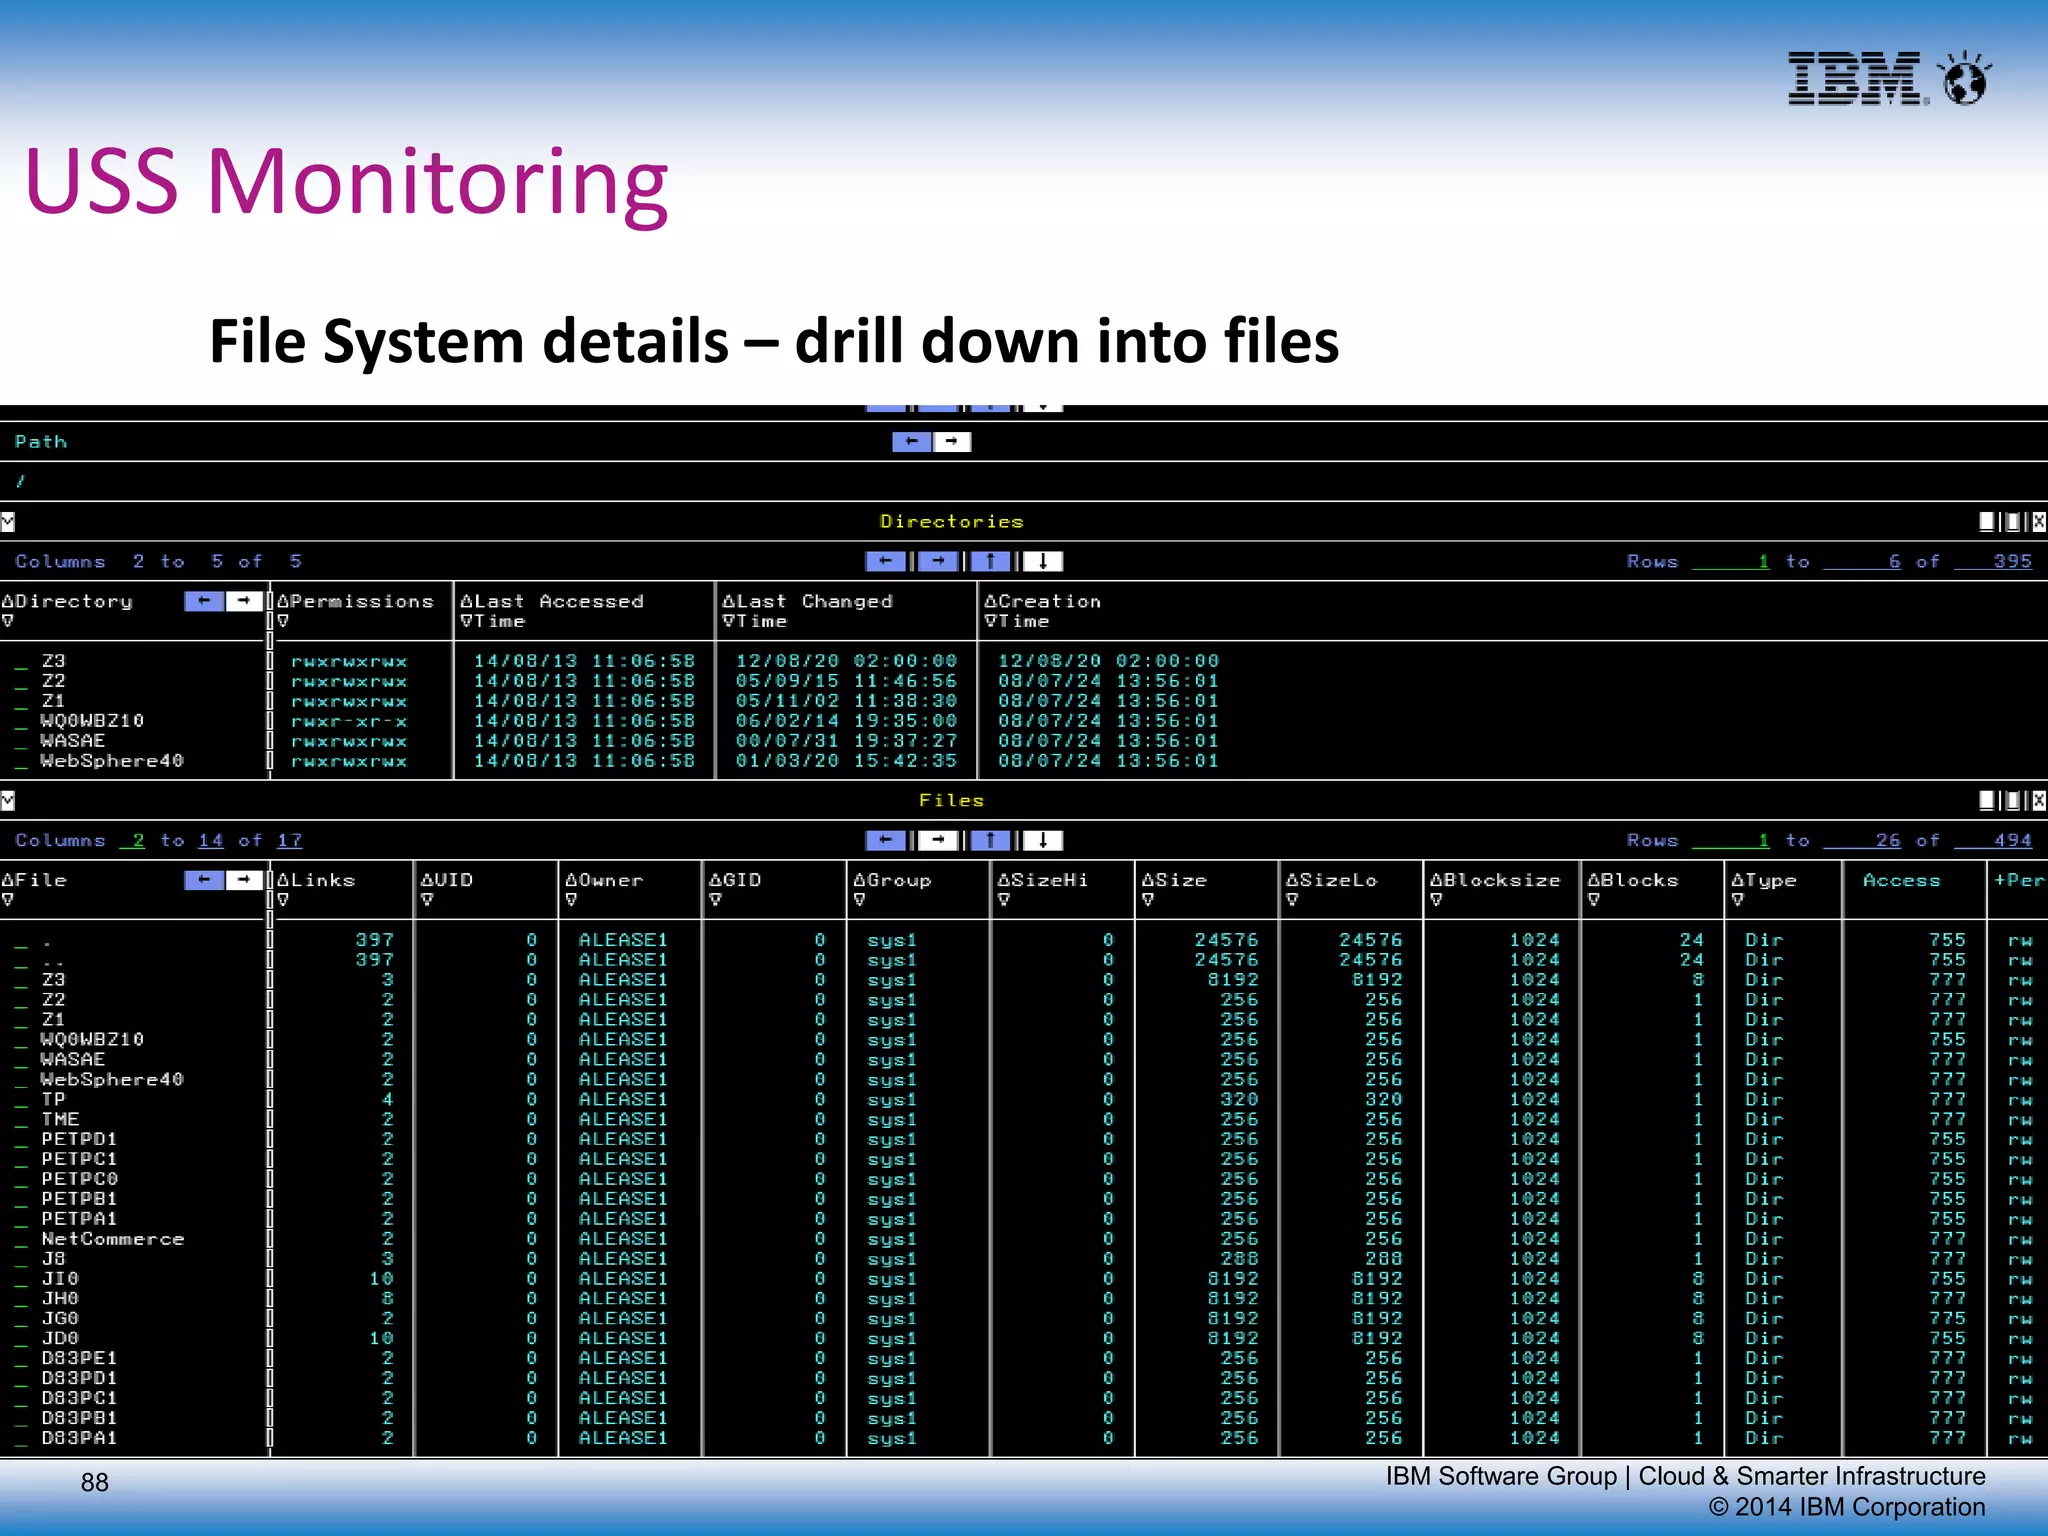The width and height of the screenshot is (2048, 1536).
Task: Click File column right arrow
Action: [x=243, y=879]
